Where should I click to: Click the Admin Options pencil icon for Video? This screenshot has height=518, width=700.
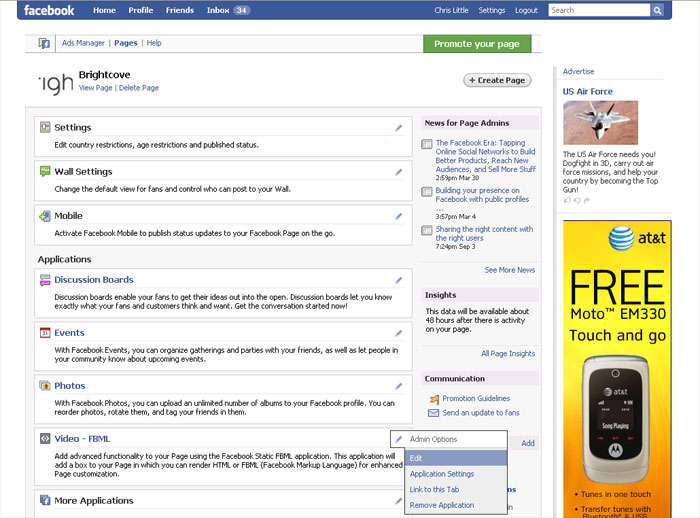pos(399,439)
